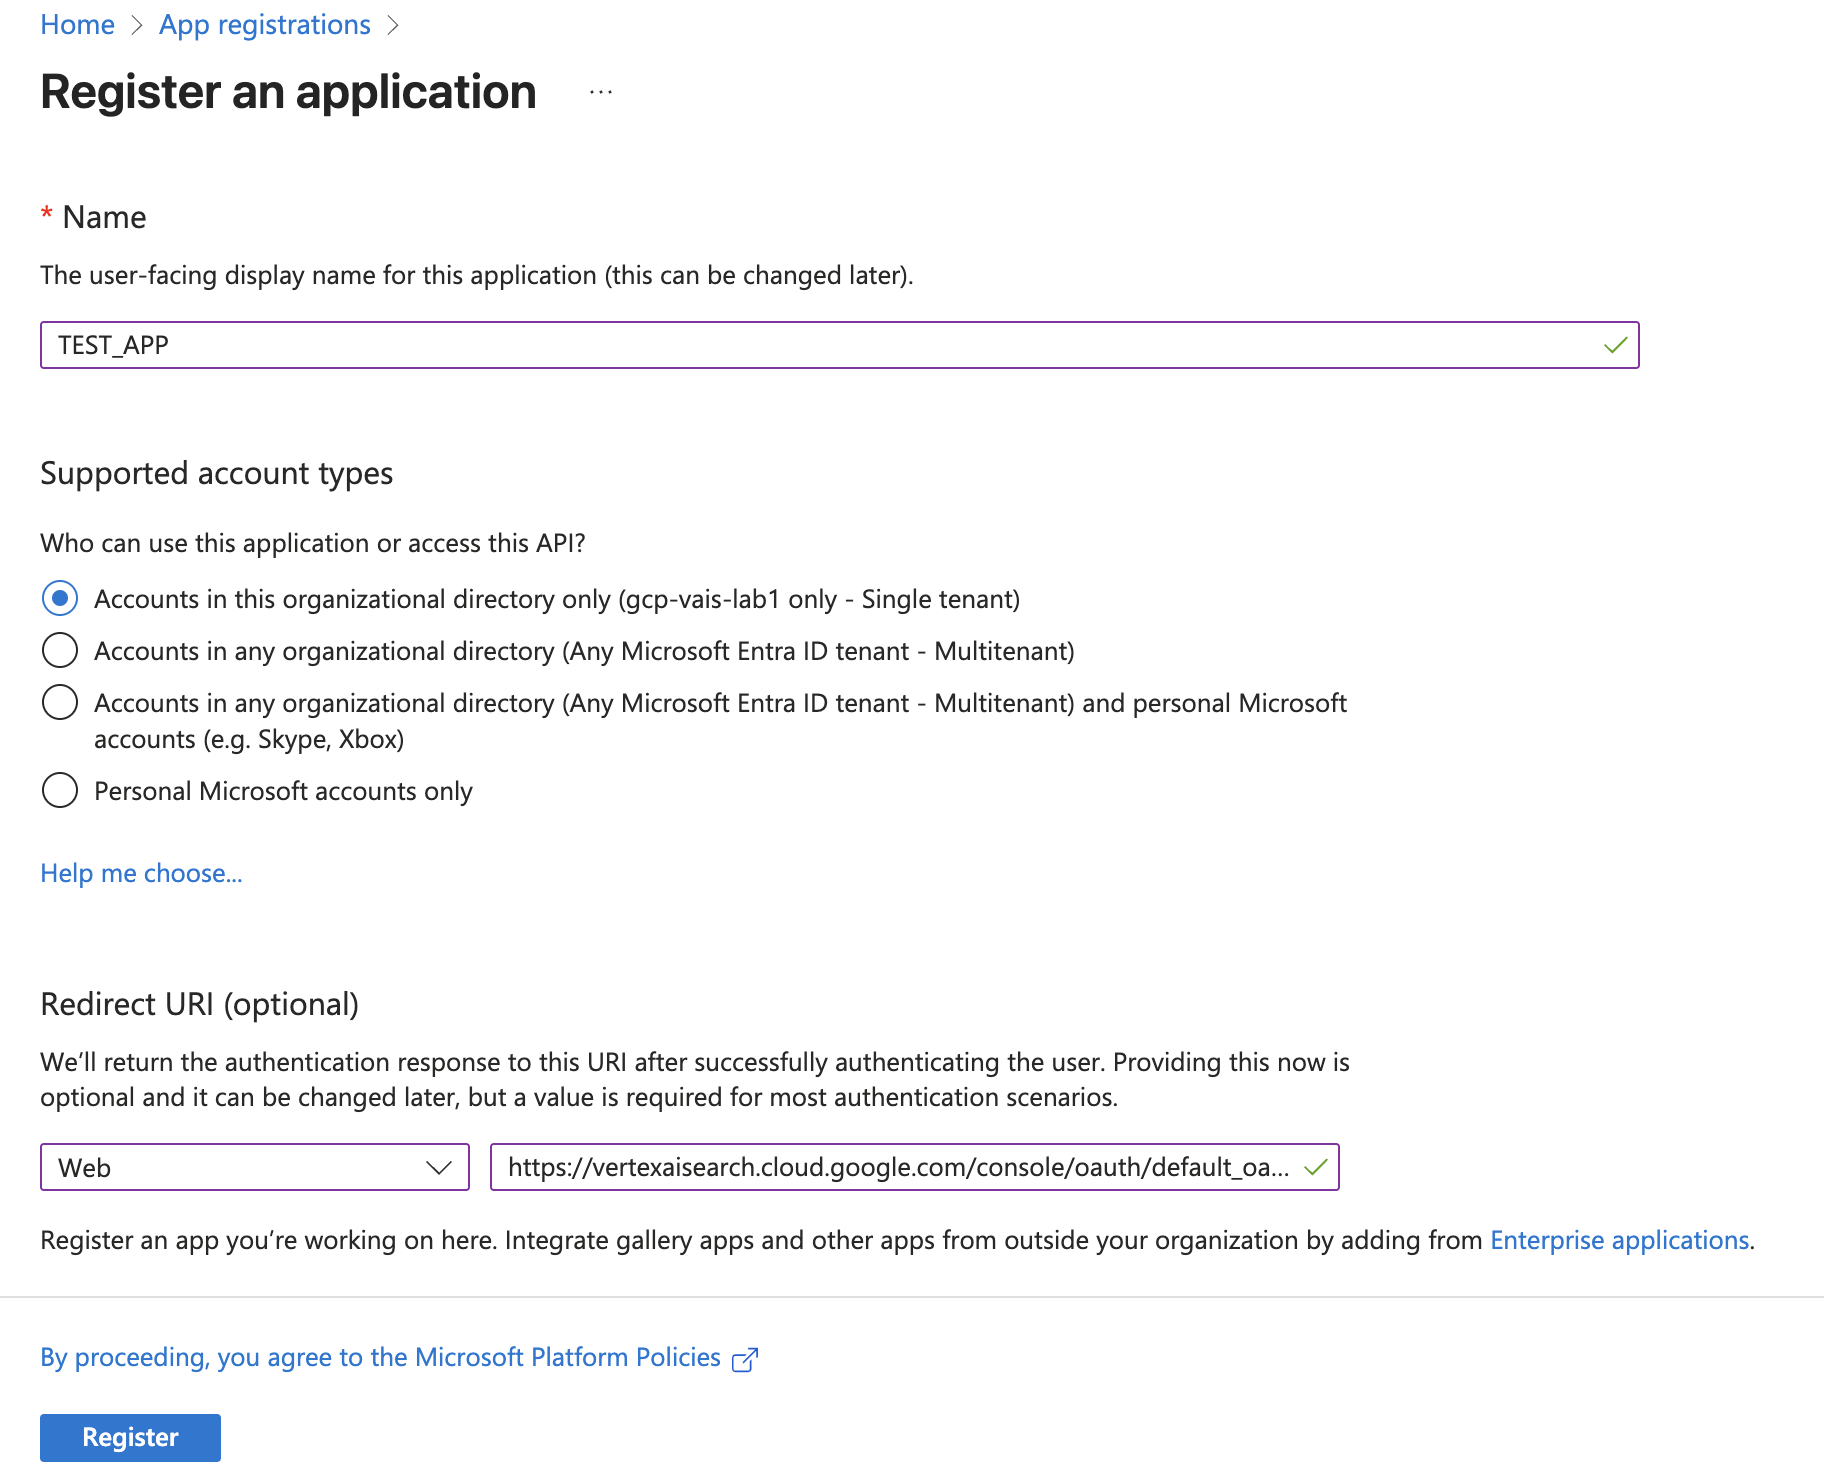
Task: Open the Web platform dropdown
Action: tap(255, 1166)
